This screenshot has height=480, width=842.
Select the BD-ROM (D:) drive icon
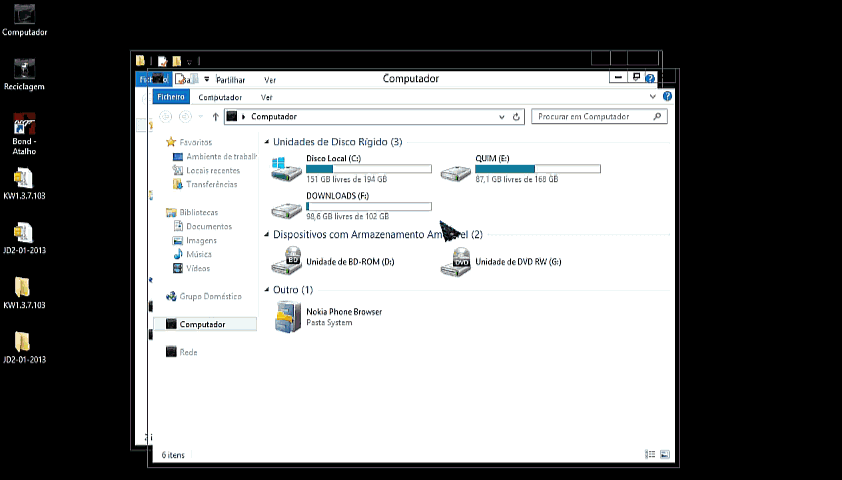point(286,261)
